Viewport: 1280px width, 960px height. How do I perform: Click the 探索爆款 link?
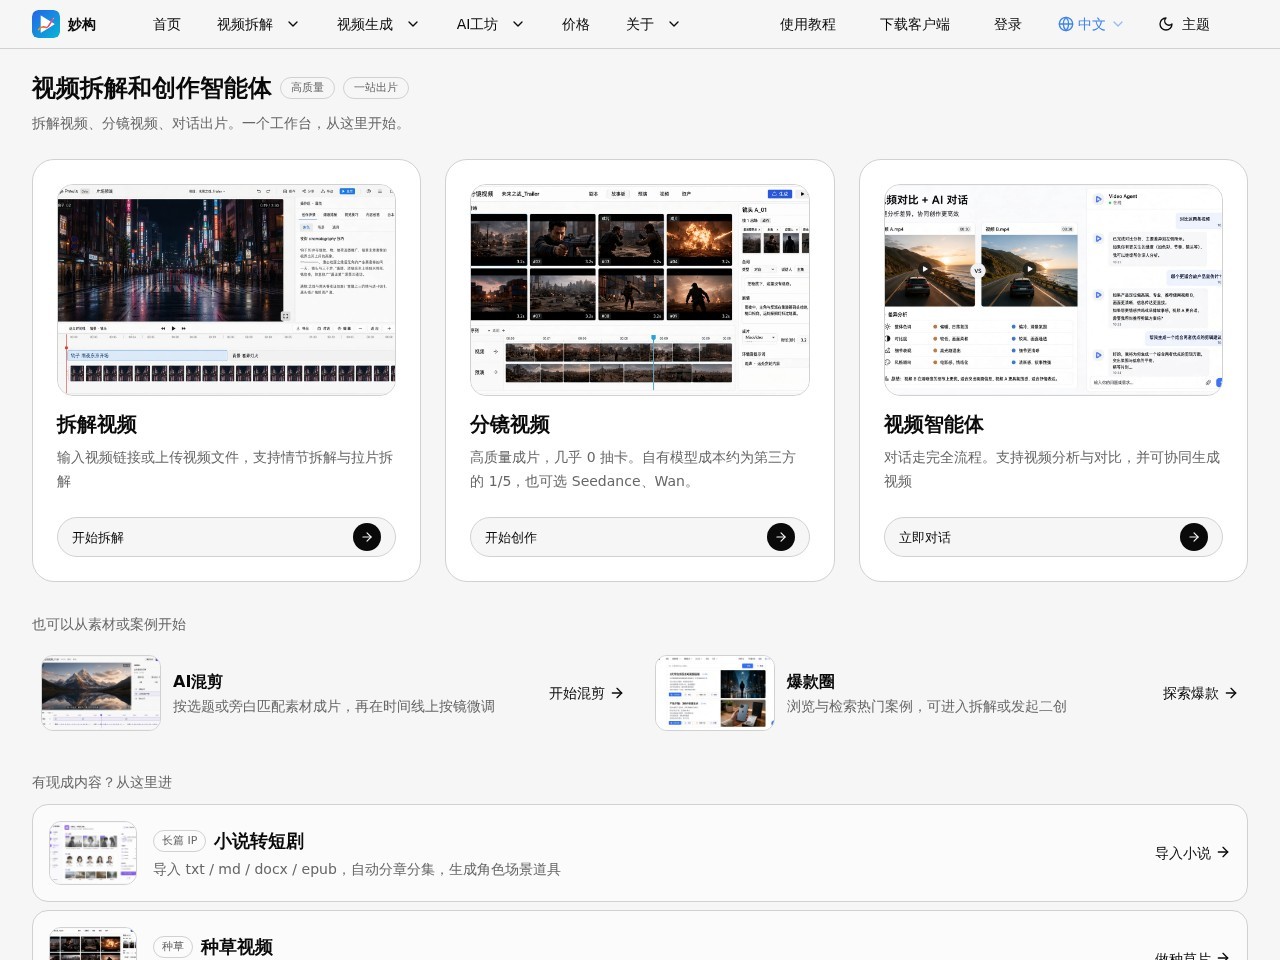point(1200,693)
